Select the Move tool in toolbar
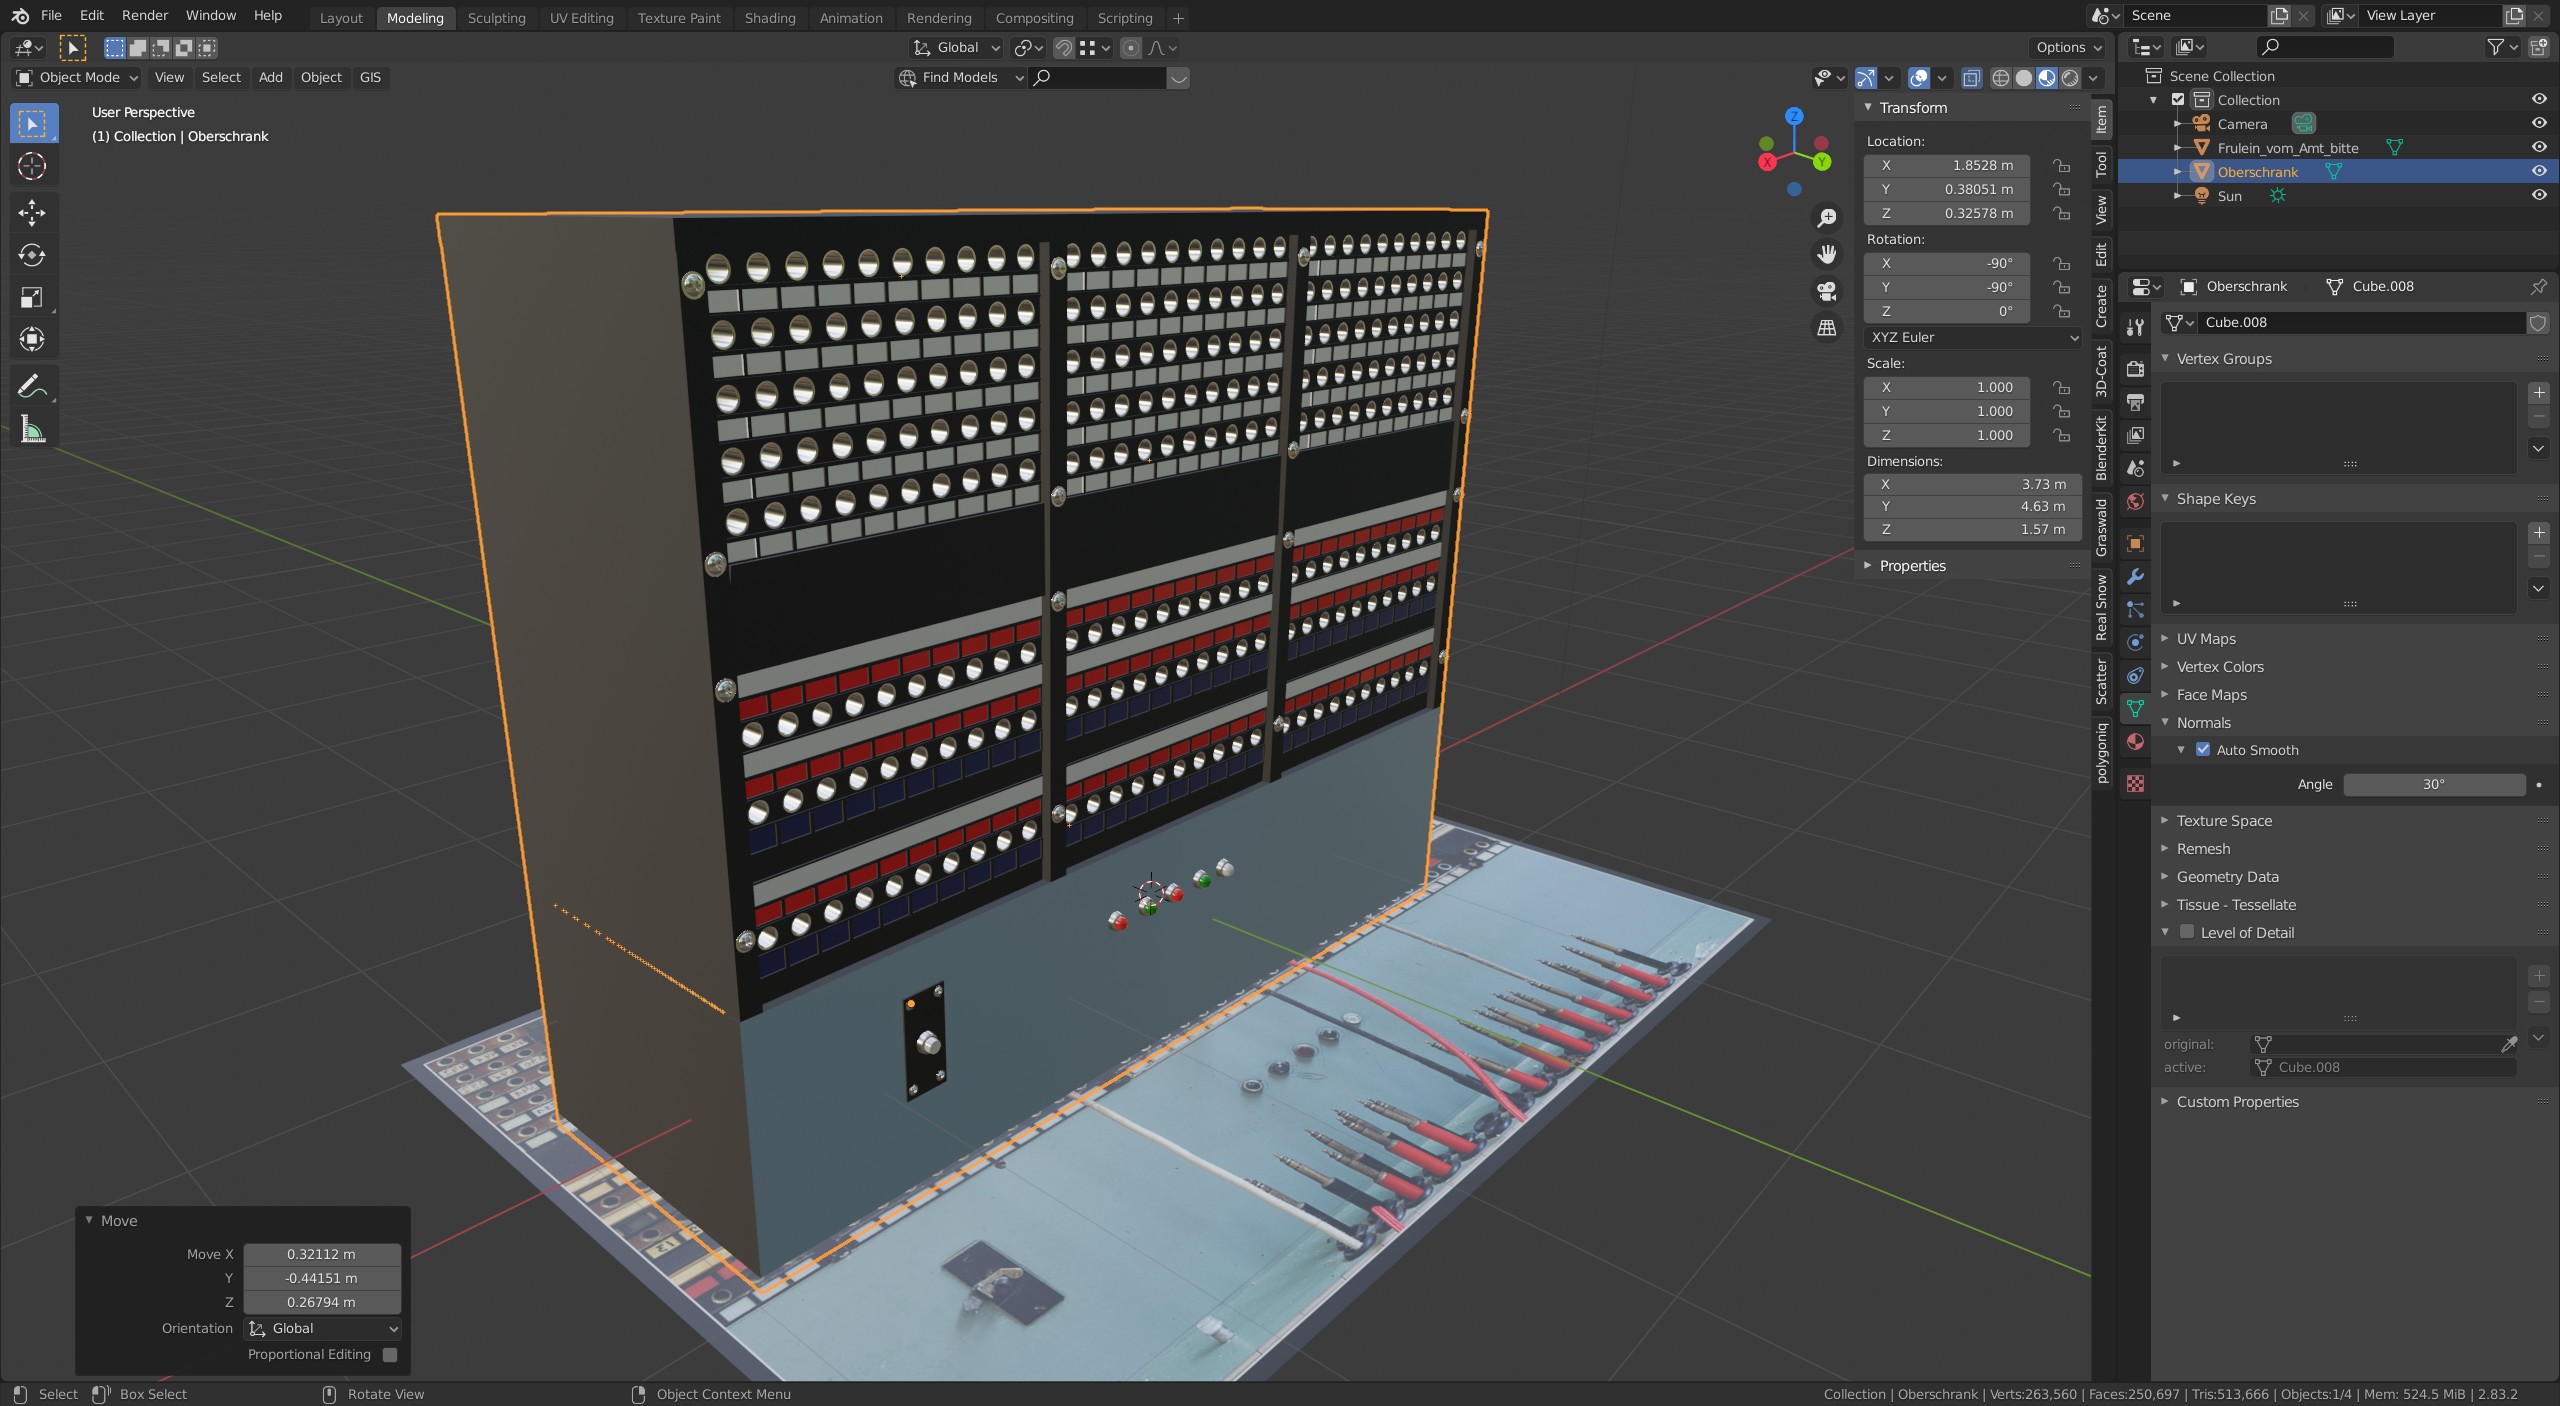 [32, 212]
